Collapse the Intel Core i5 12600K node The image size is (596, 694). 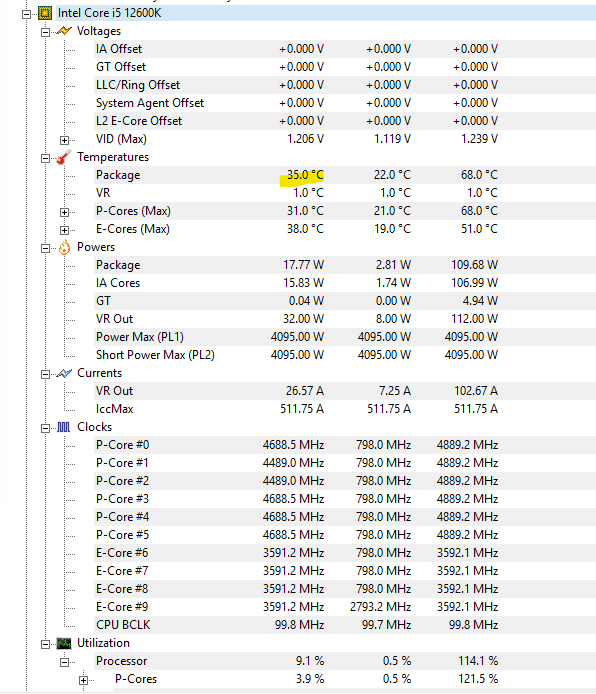point(27,14)
